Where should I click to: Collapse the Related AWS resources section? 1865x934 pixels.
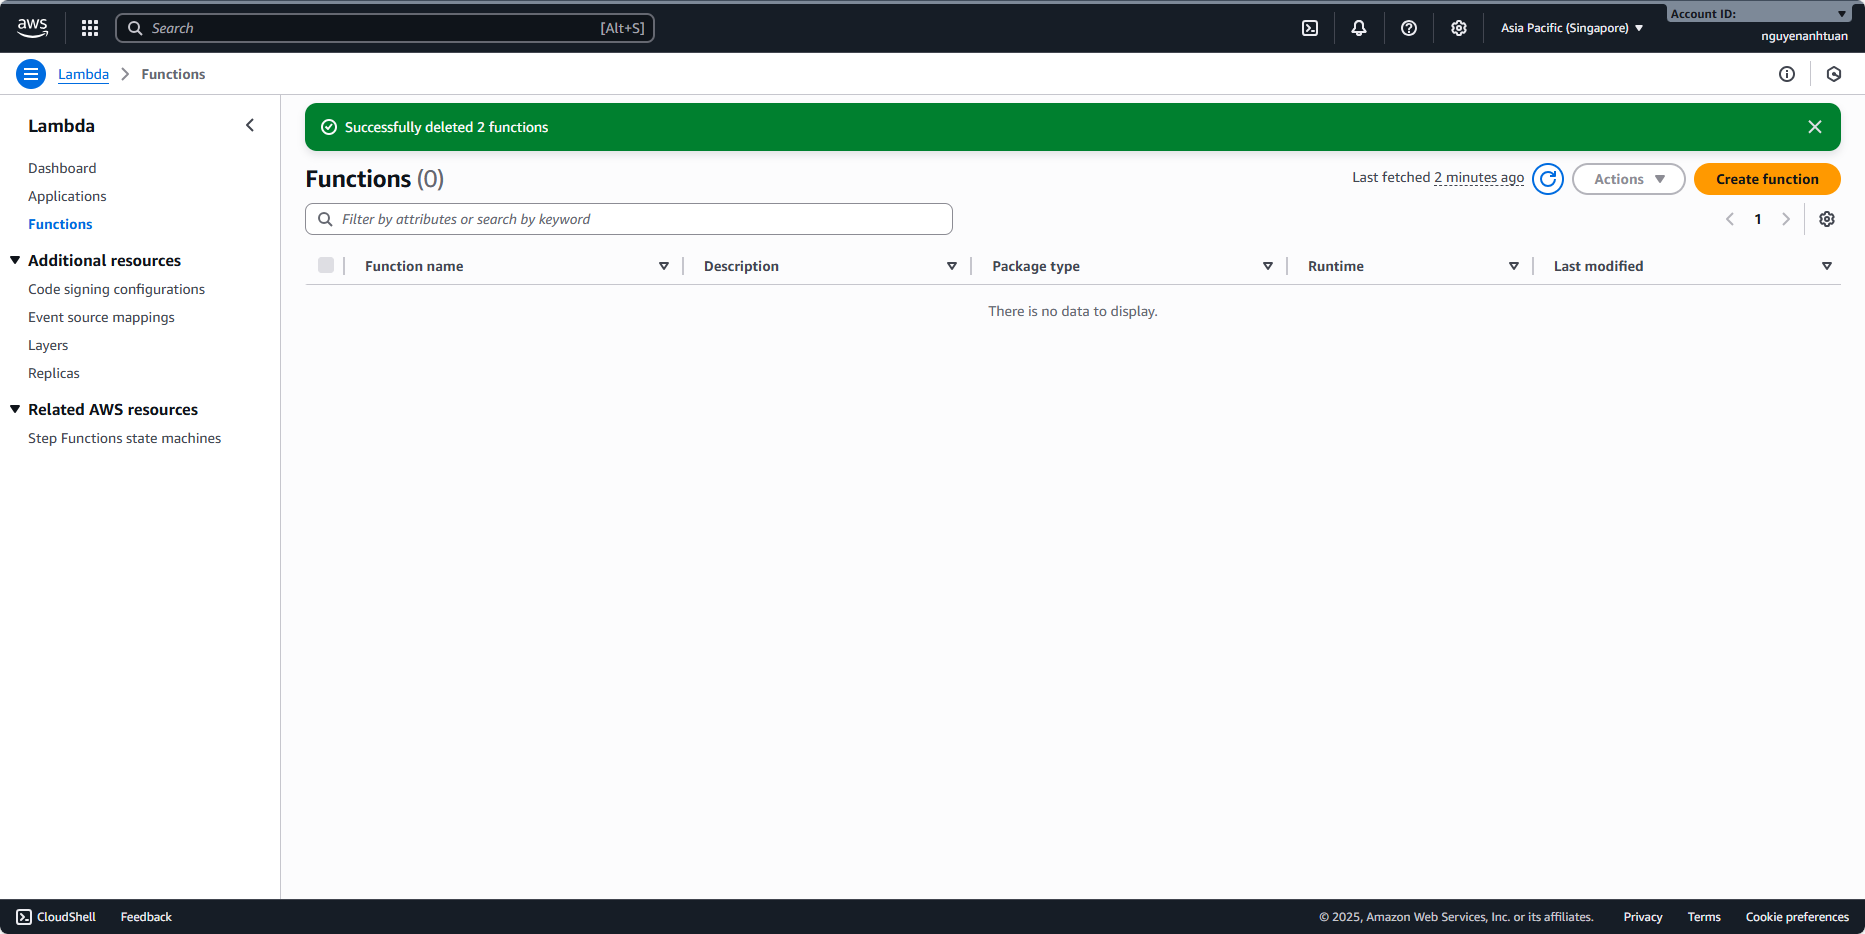click(16, 409)
